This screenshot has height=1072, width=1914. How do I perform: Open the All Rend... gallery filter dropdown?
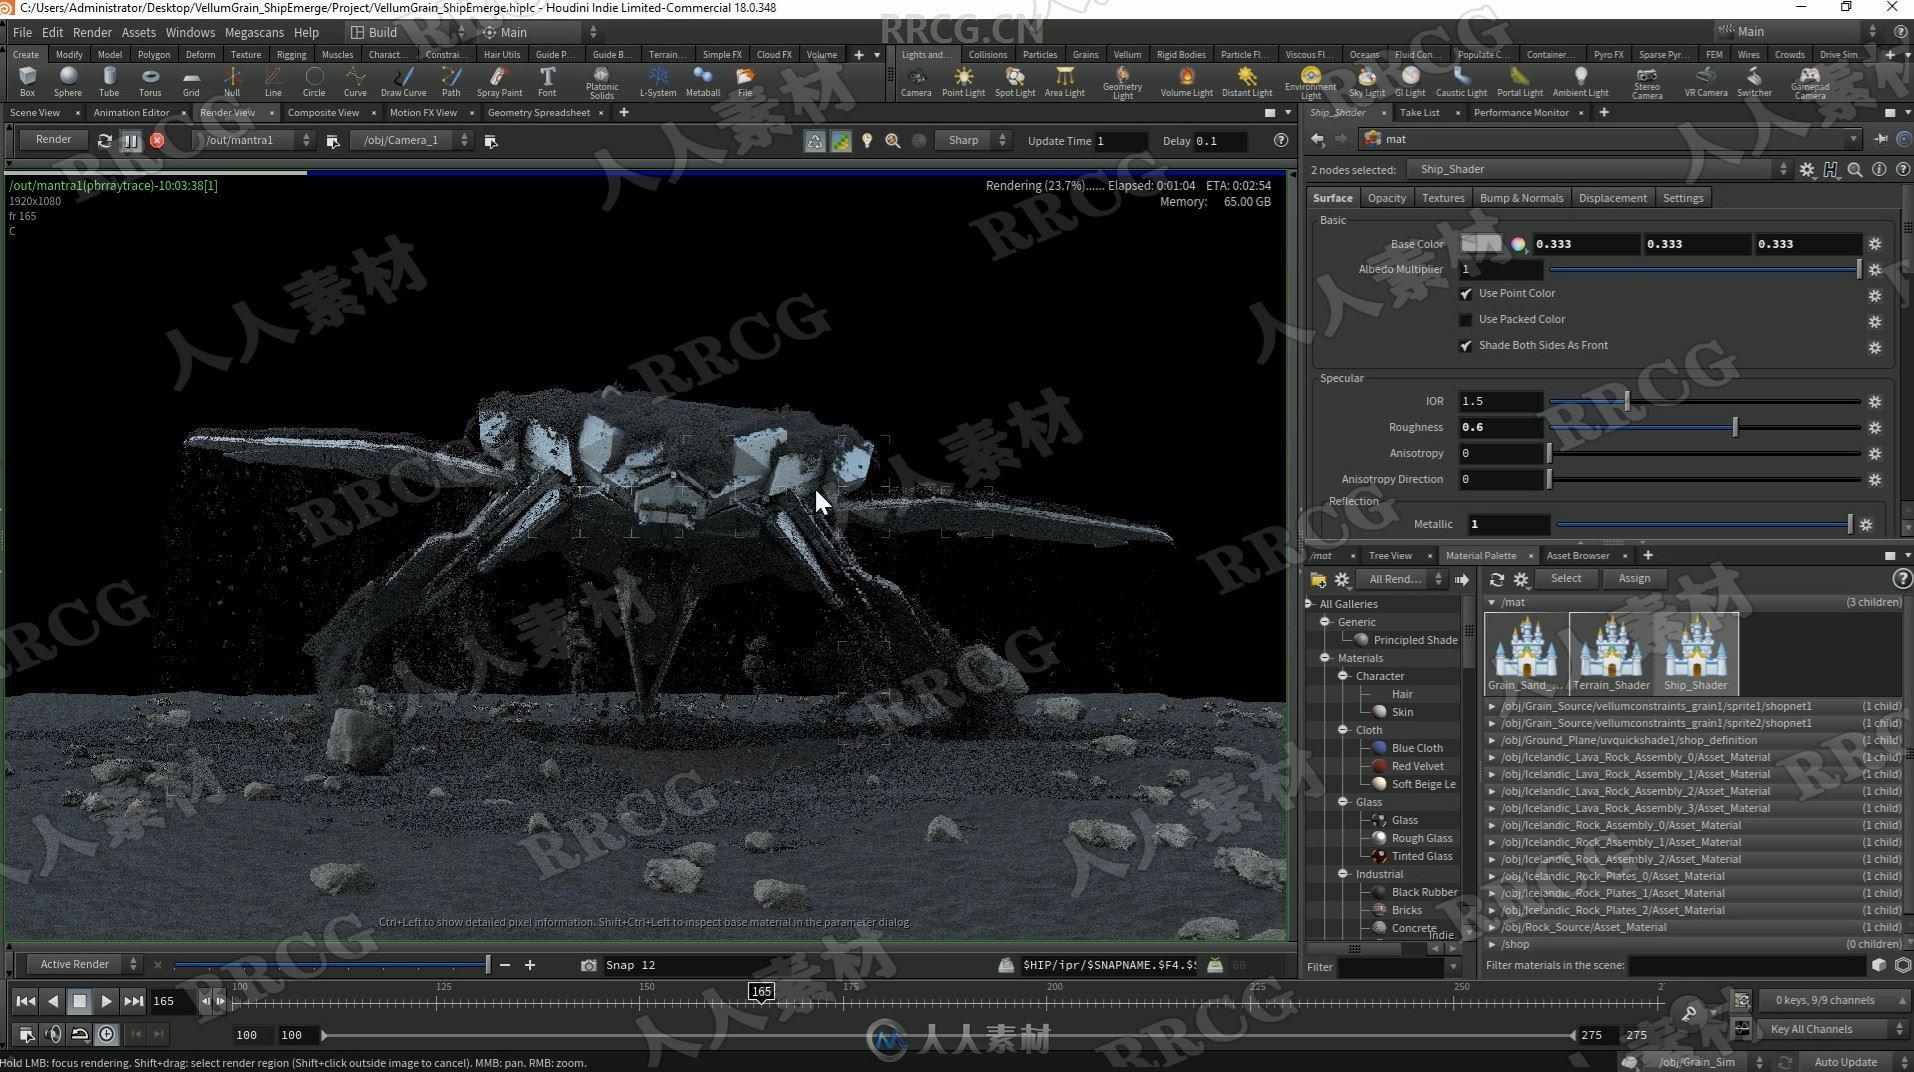1401,579
